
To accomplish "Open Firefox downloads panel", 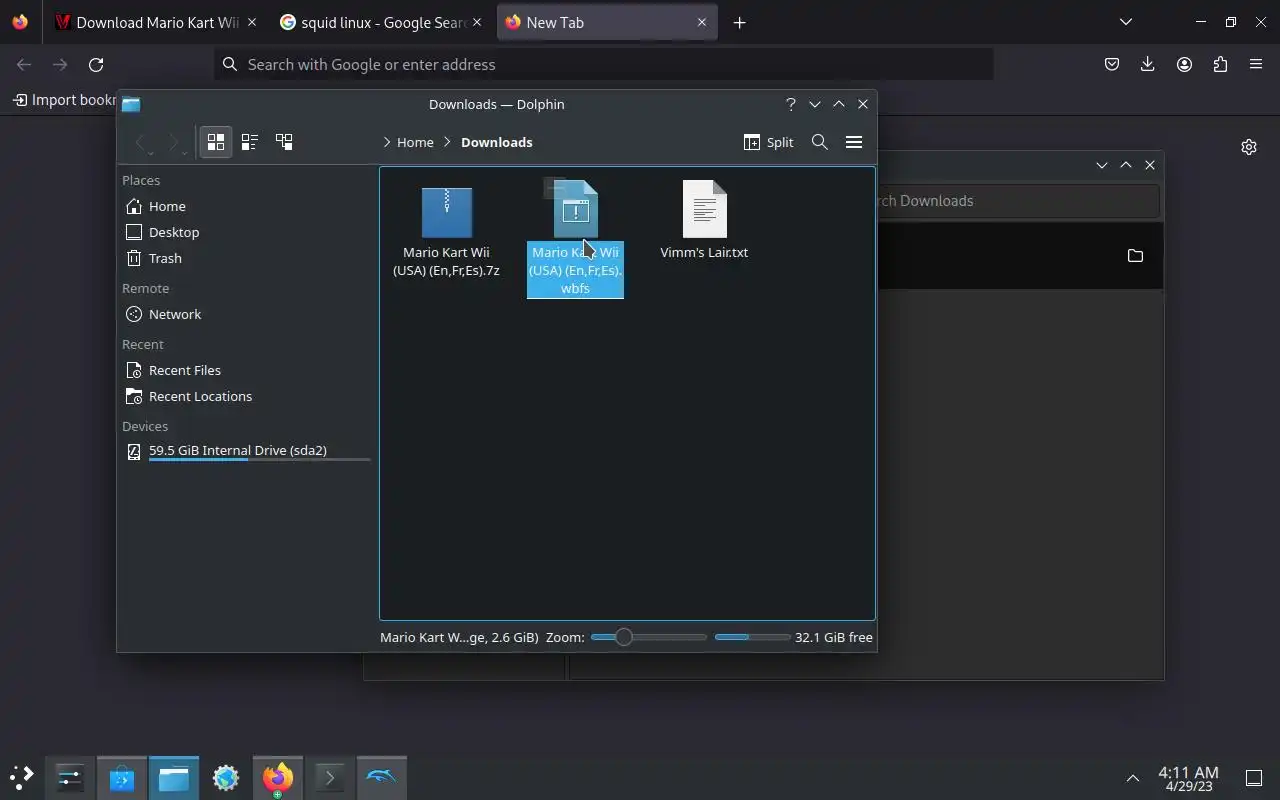I will click(x=1147, y=64).
